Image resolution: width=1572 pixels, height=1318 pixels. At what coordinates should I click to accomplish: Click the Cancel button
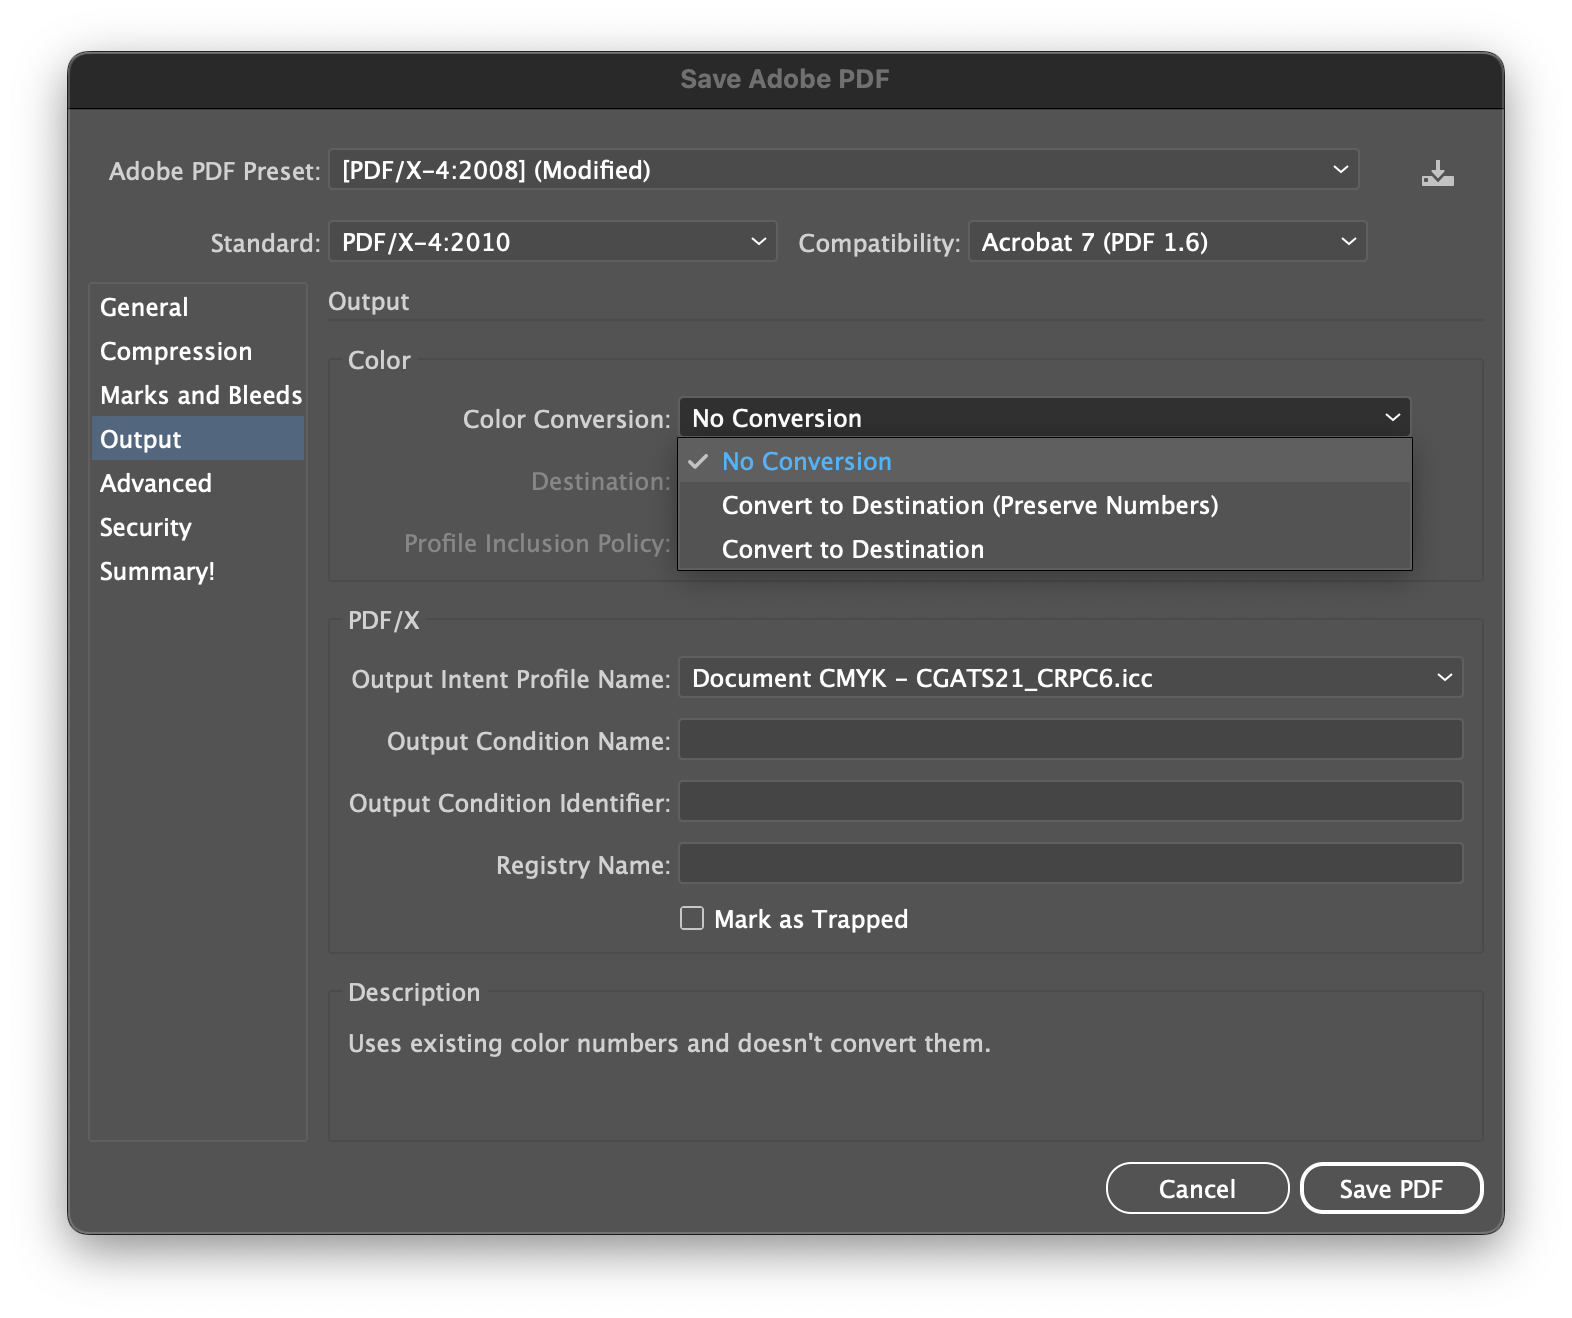coord(1197,1188)
